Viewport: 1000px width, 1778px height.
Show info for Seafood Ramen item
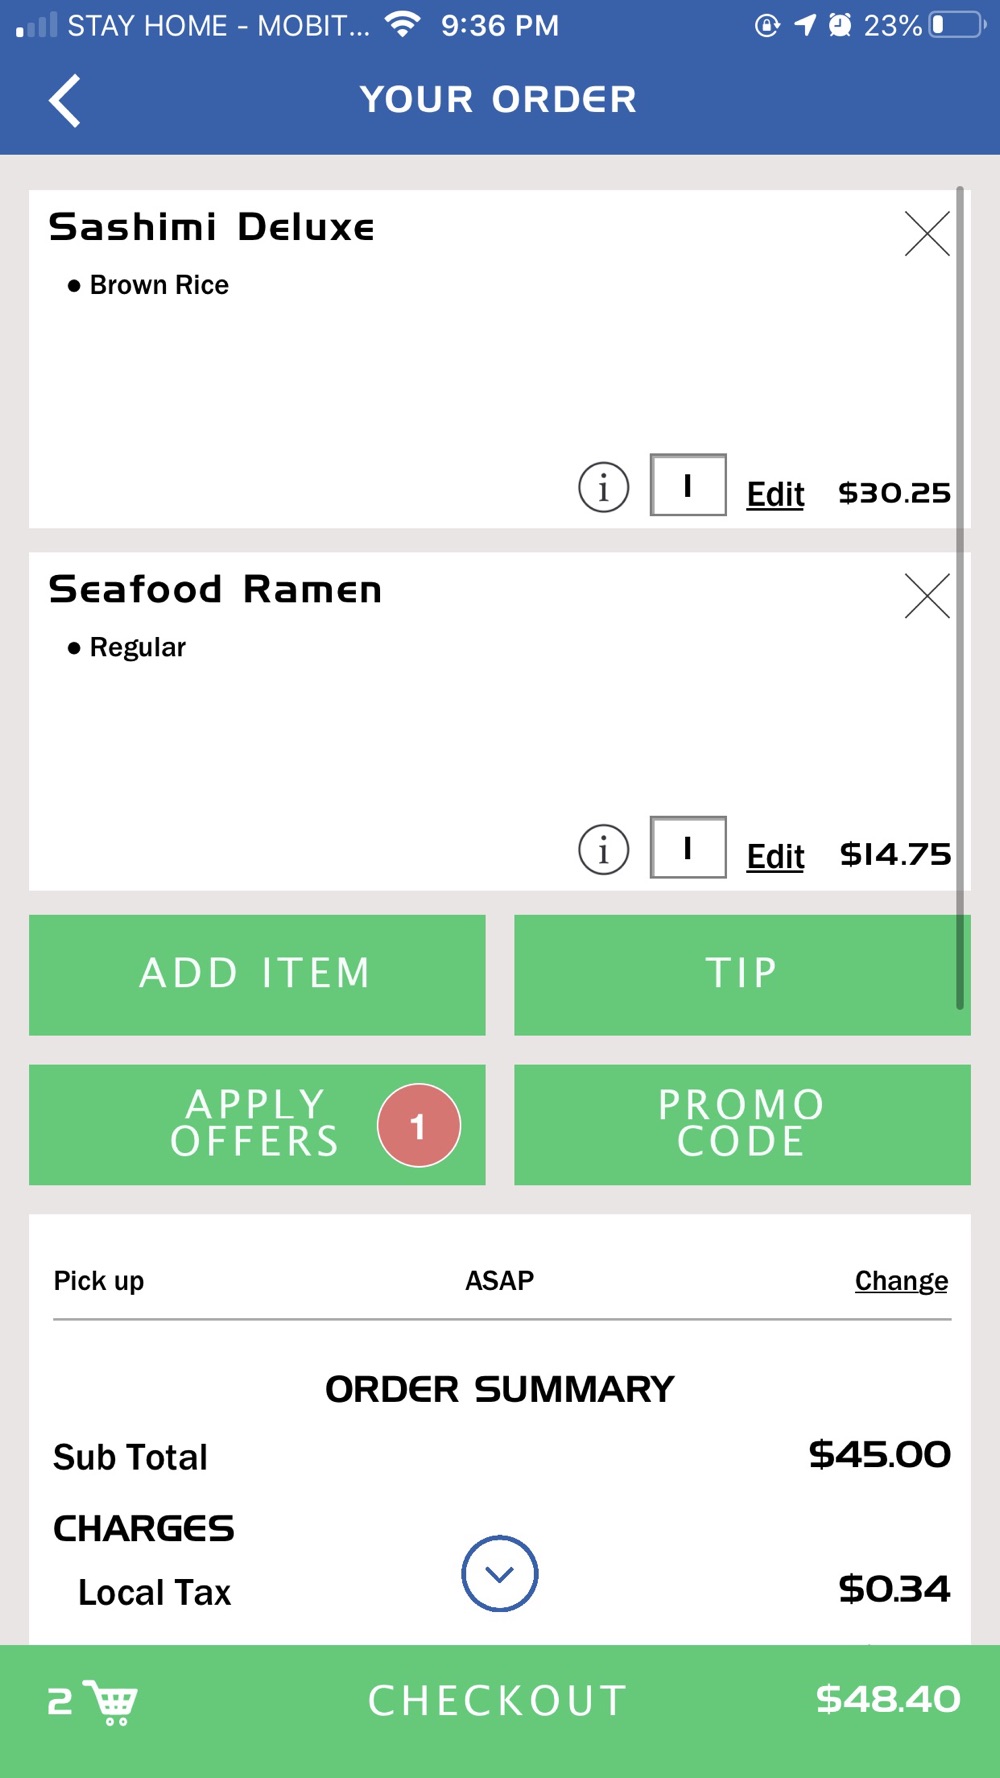point(604,850)
